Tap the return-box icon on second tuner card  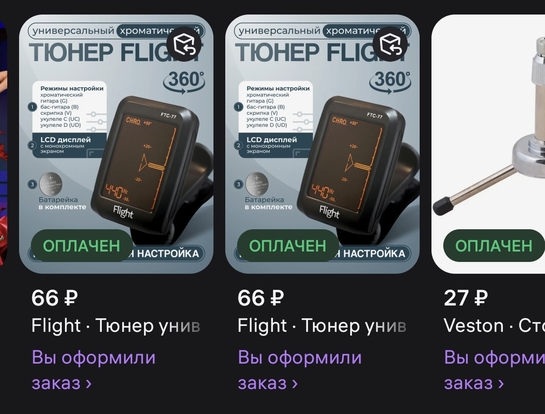[x=390, y=44]
